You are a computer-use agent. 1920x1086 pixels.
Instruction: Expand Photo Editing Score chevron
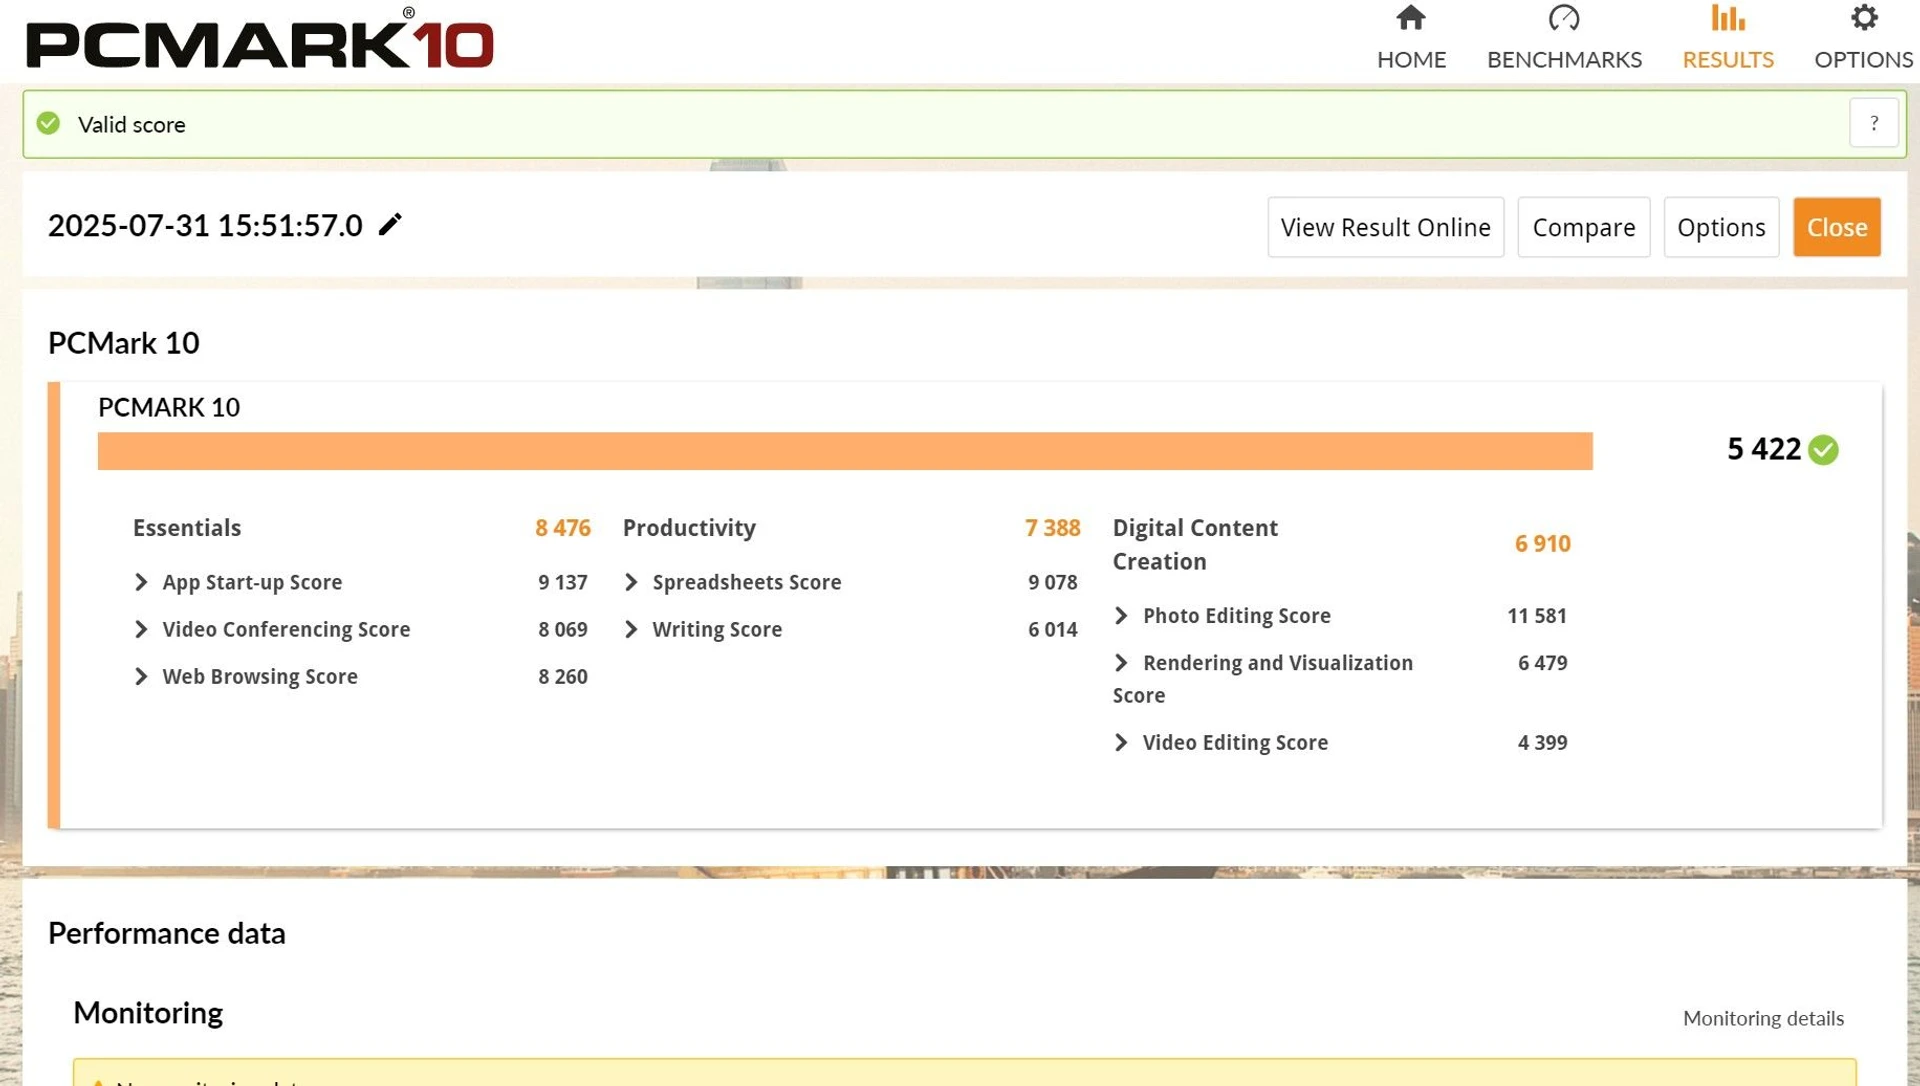click(x=1121, y=616)
